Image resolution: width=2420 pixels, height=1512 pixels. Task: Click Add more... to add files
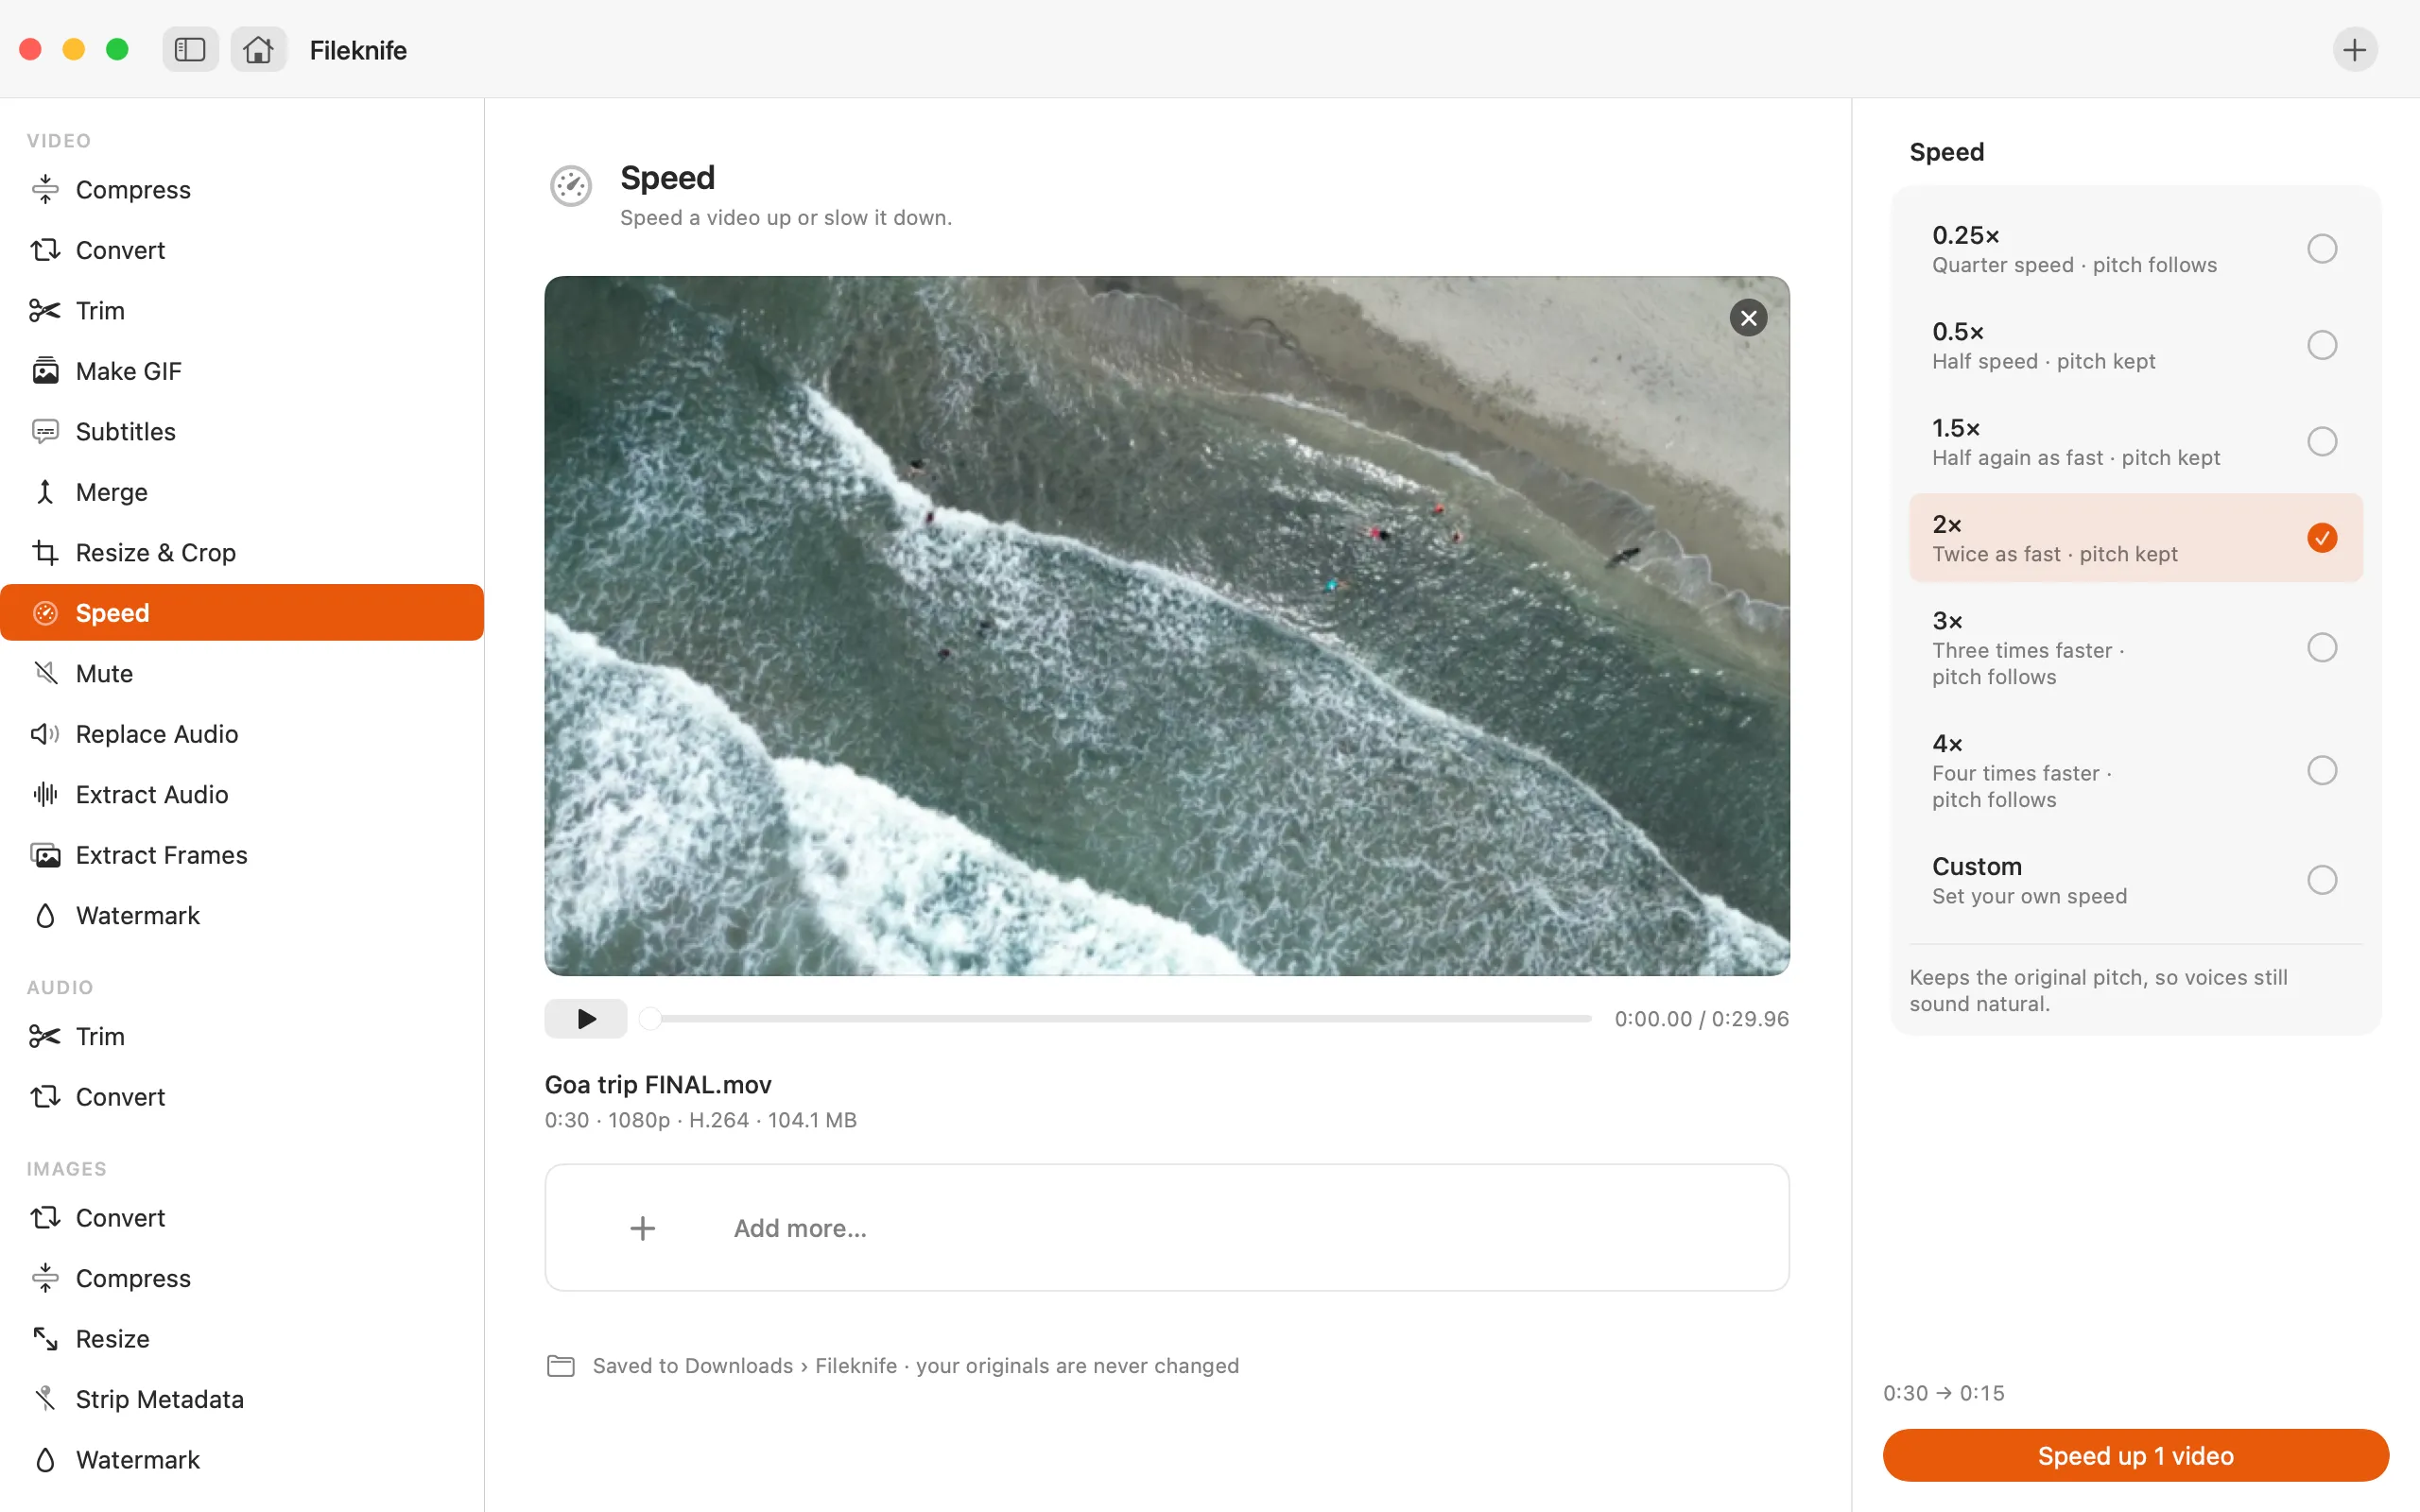click(x=1166, y=1228)
